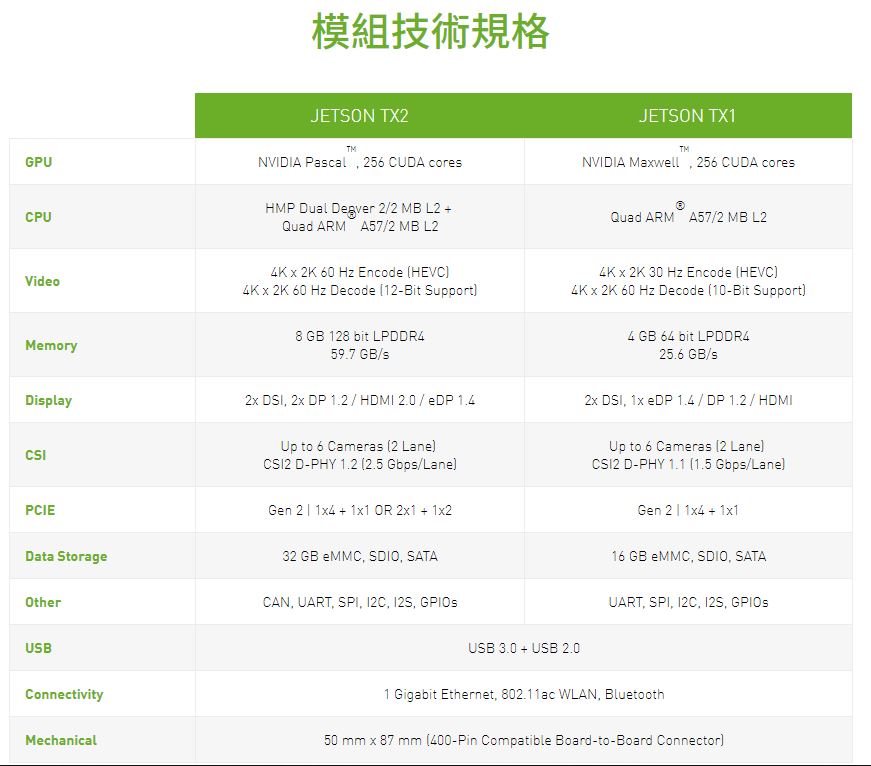The height and width of the screenshot is (766, 871).
Task: Click the GPU row label
Action: pos(38,162)
